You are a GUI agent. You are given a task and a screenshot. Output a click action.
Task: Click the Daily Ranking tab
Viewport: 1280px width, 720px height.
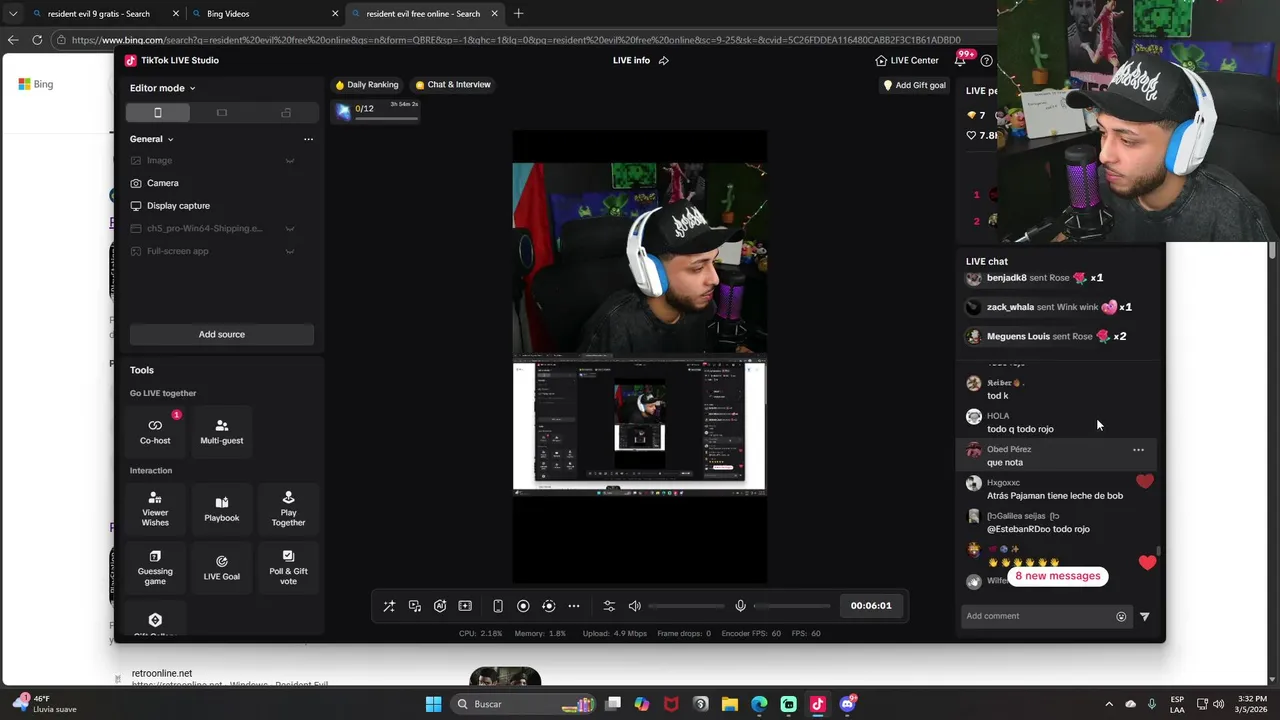click(x=367, y=85)
